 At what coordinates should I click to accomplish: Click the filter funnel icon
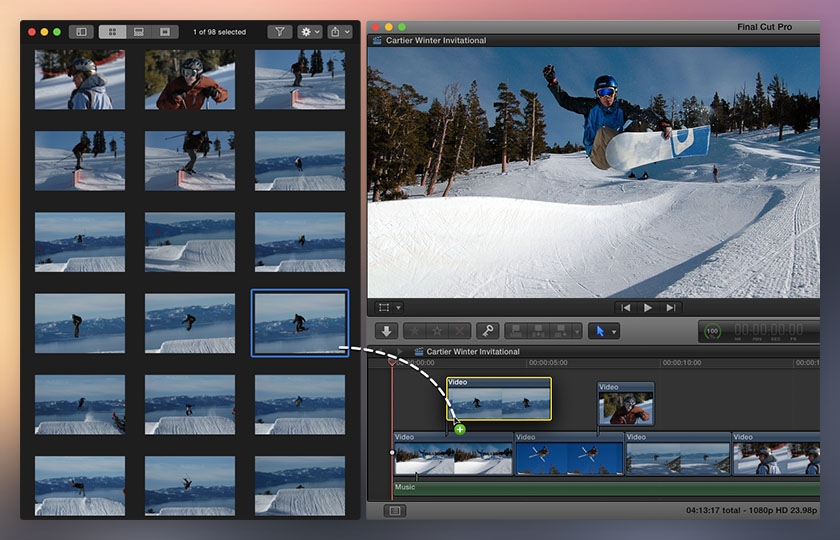tap(279, 32)
